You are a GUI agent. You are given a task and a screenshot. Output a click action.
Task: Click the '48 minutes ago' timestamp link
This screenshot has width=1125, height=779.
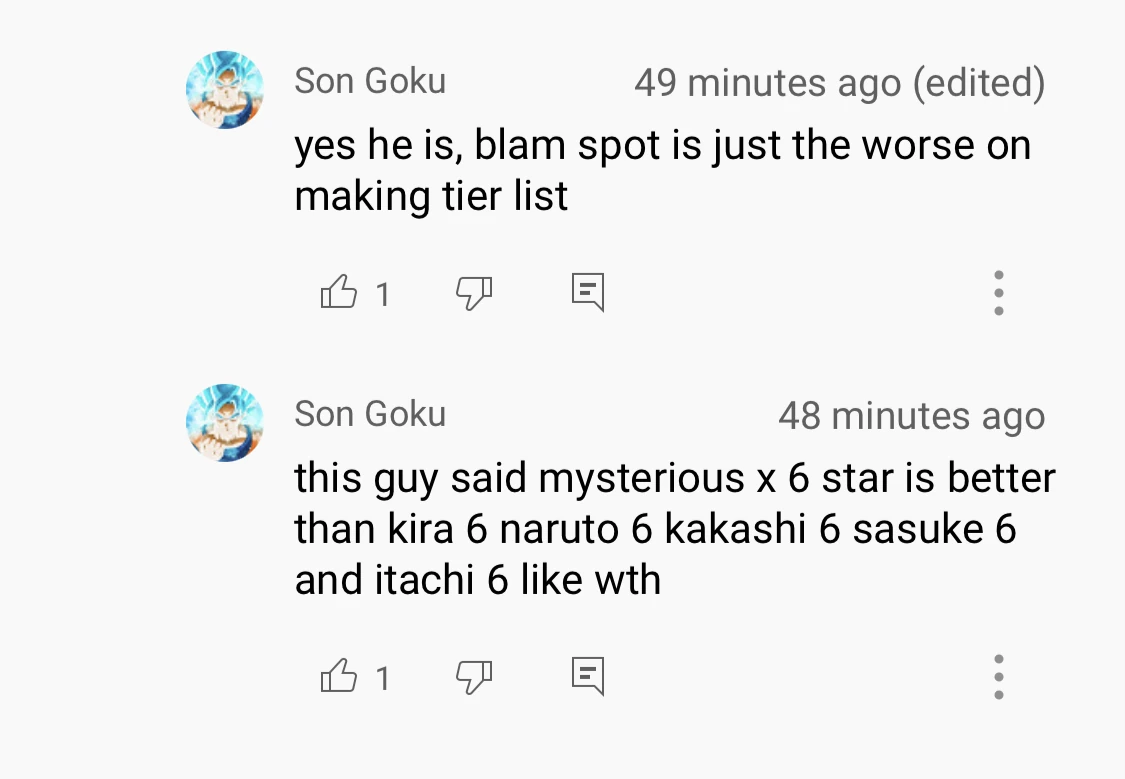911,416
